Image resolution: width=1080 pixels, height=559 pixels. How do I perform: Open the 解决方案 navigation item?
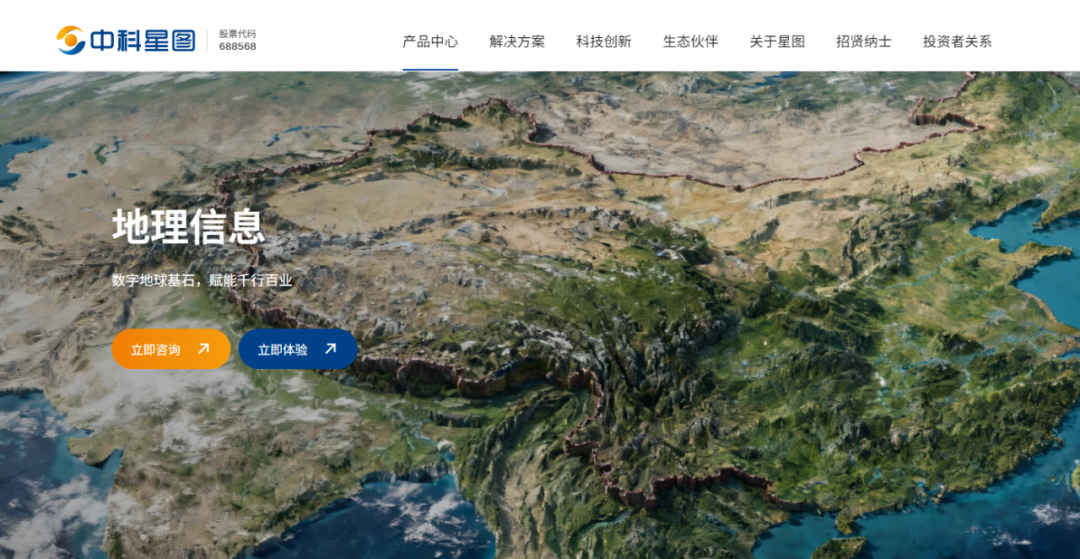point(517,41)
